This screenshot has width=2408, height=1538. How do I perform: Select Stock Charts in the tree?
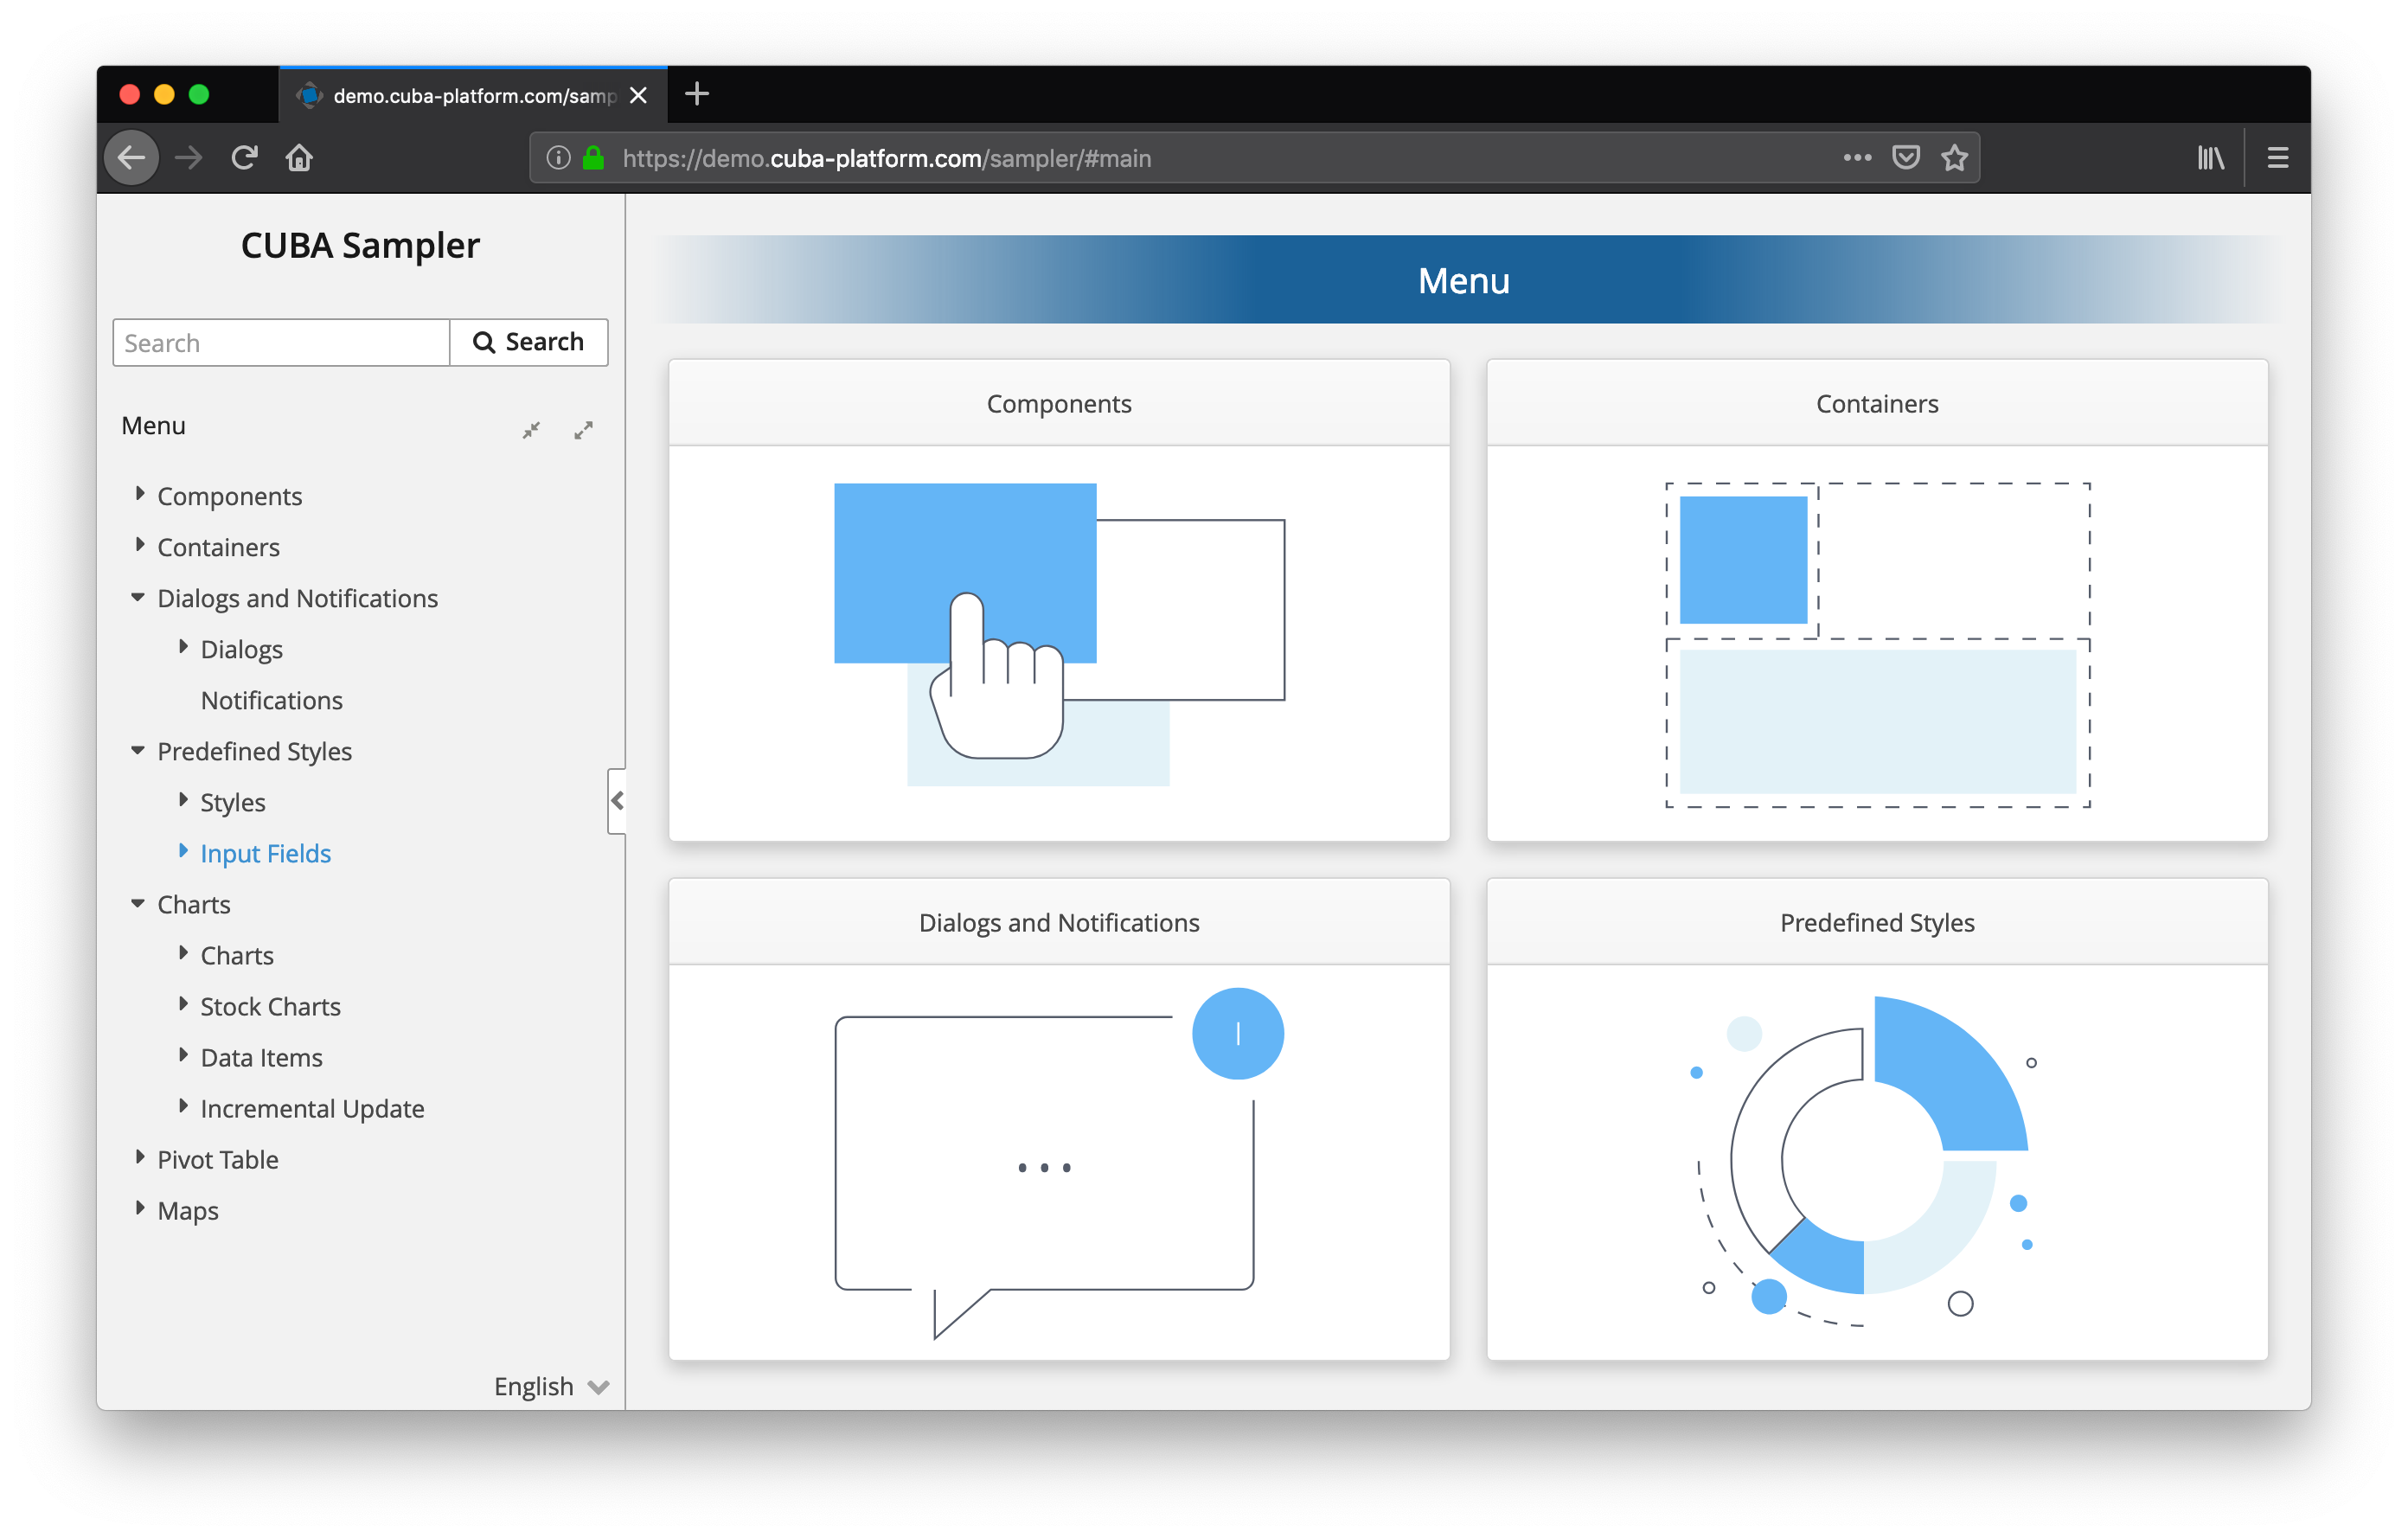click(270, 1006)
